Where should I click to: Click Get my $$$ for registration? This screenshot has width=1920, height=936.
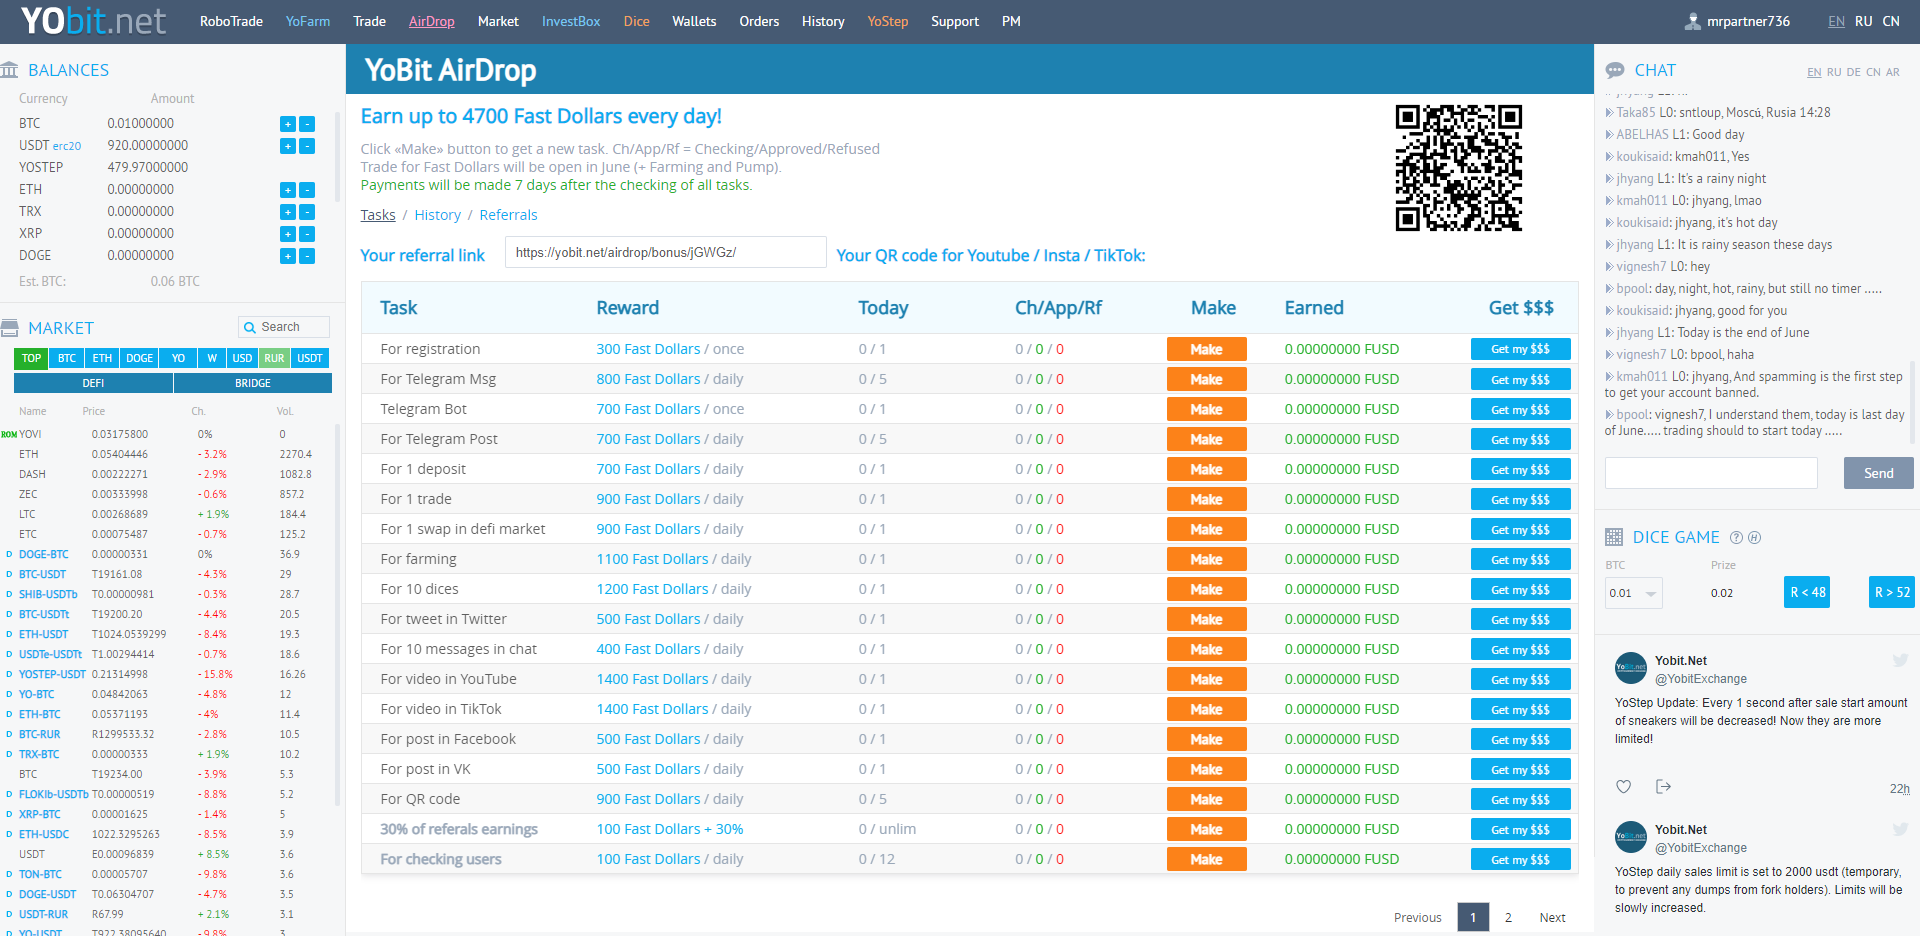[1520, 349]
